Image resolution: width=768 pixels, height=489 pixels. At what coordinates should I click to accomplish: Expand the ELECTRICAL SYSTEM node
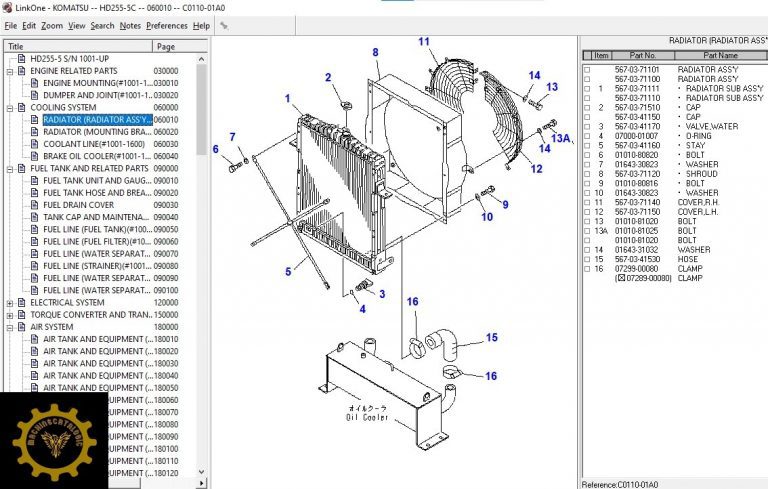[x=10, y=303]
